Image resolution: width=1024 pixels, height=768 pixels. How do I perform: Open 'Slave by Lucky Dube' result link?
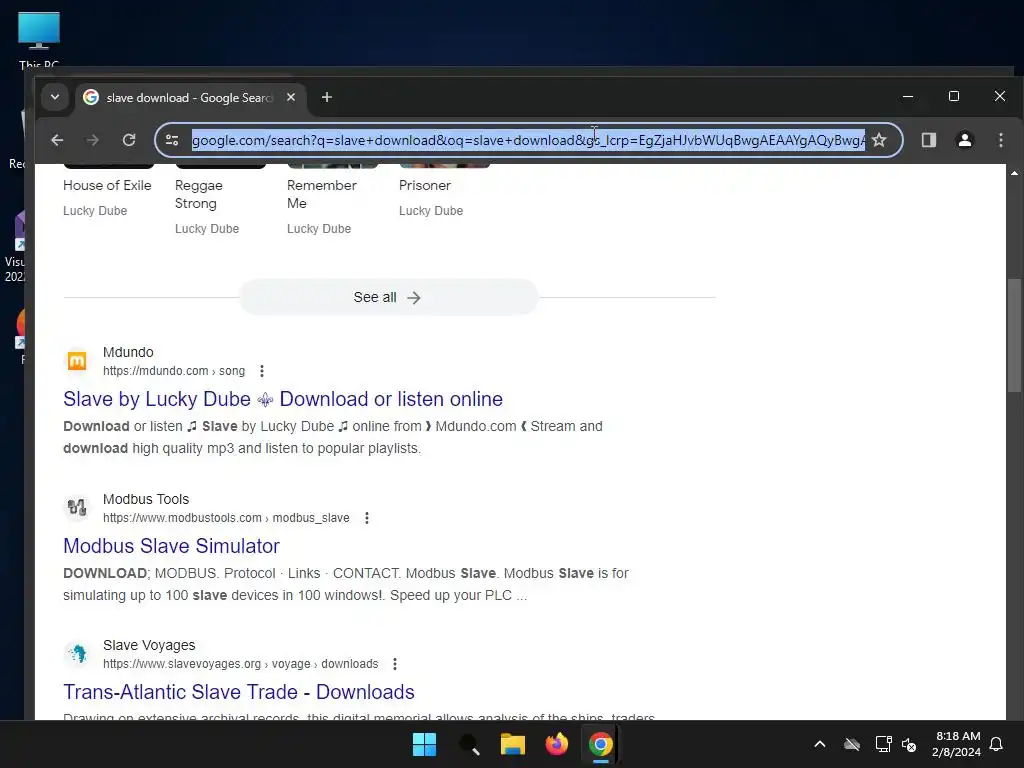click(283, 399)
